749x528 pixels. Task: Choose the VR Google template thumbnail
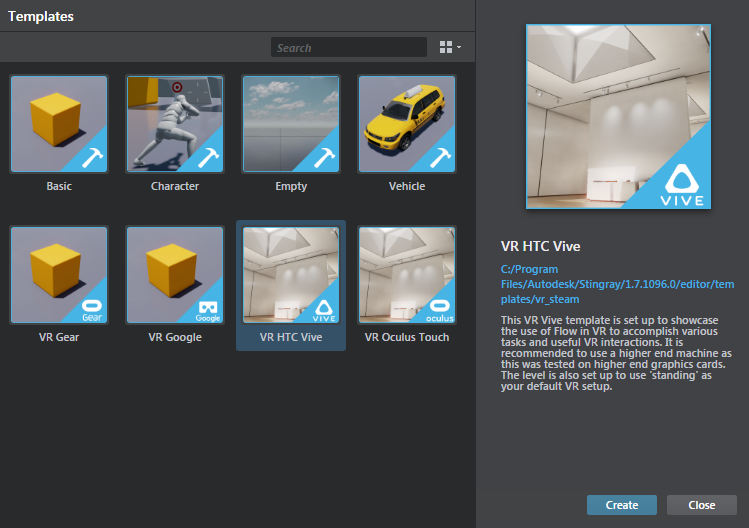175,275
